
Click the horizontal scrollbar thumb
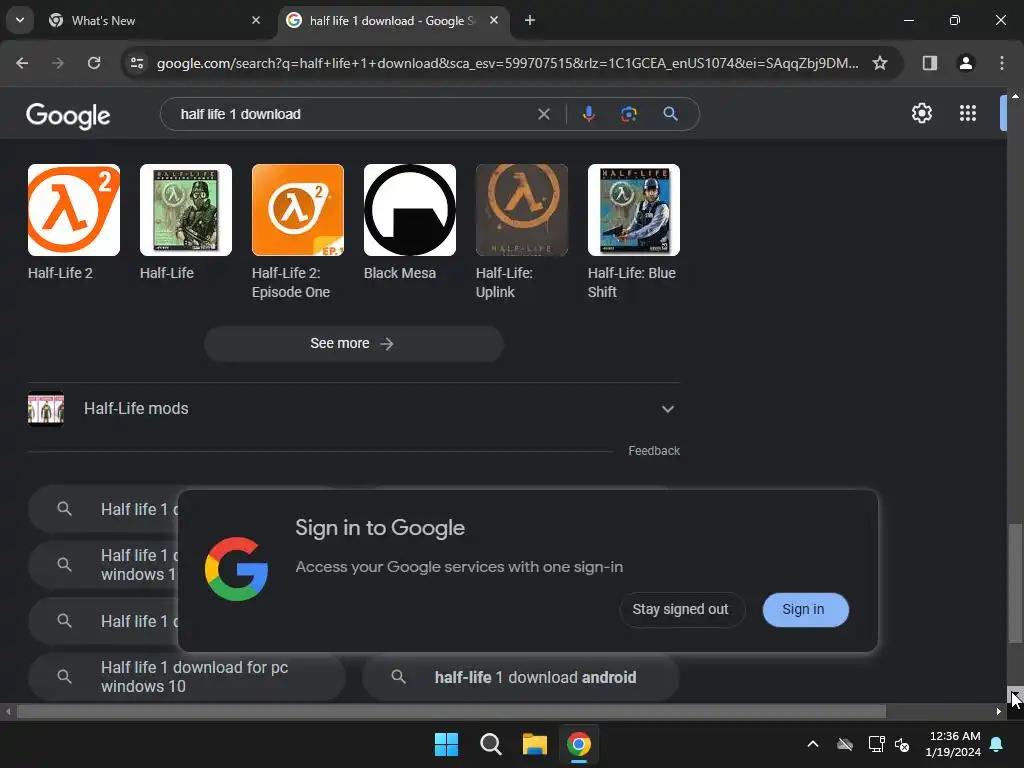(451, 711)
